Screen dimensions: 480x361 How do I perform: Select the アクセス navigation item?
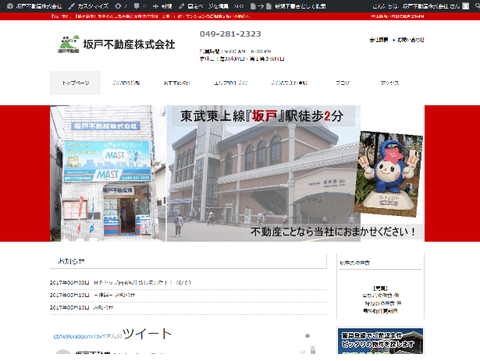(x=390, y=83)
